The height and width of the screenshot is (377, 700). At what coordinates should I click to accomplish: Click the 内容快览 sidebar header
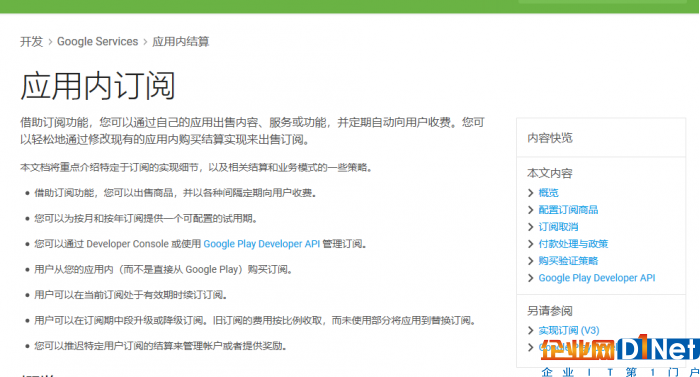(550, 138)
